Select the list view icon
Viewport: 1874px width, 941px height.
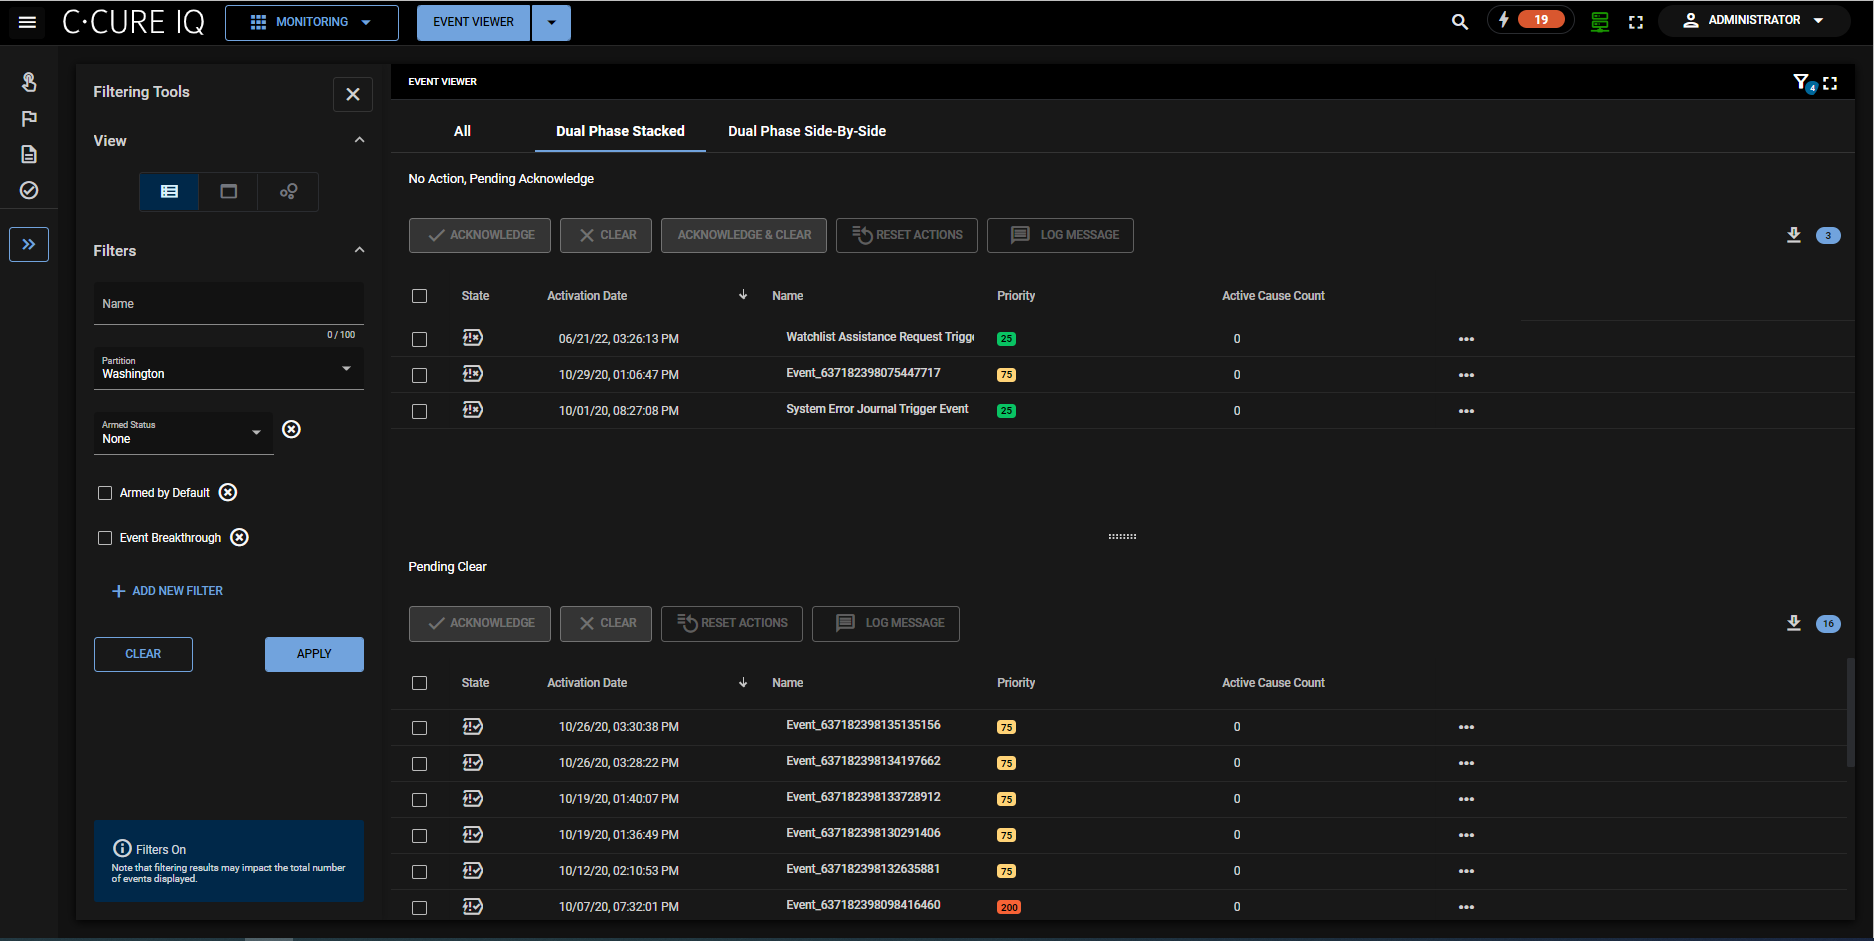[169, 192]
